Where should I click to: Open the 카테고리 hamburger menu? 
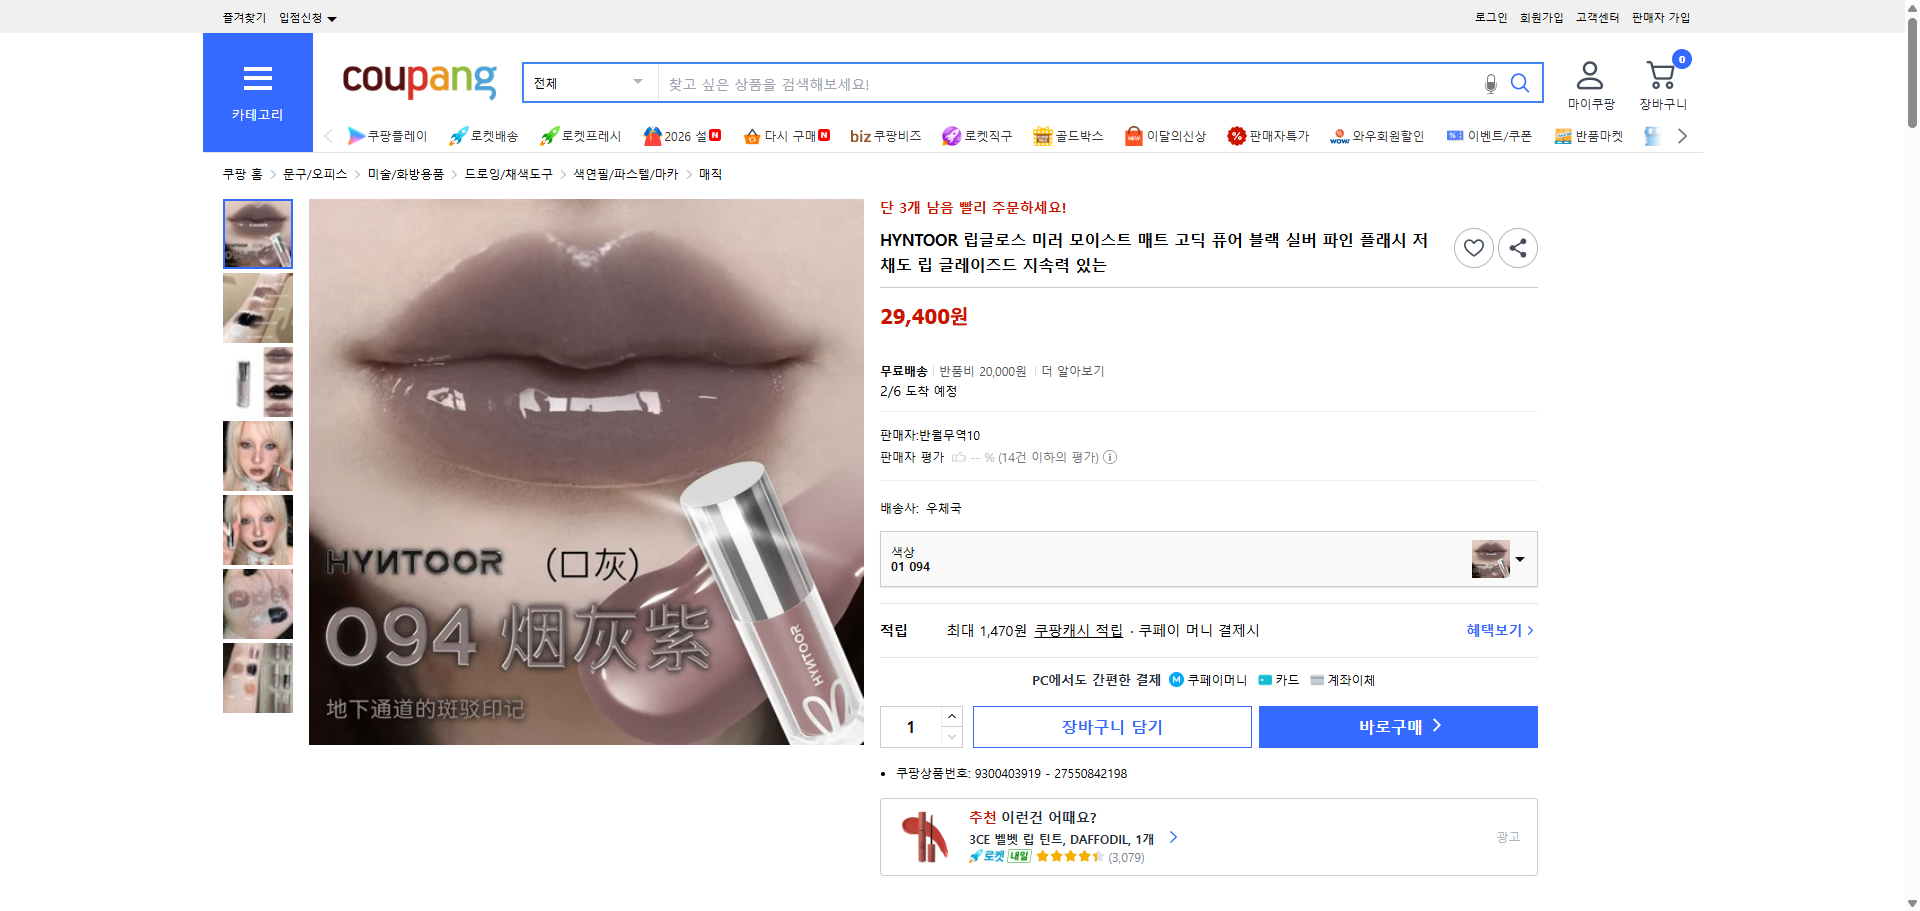[257, 79]
